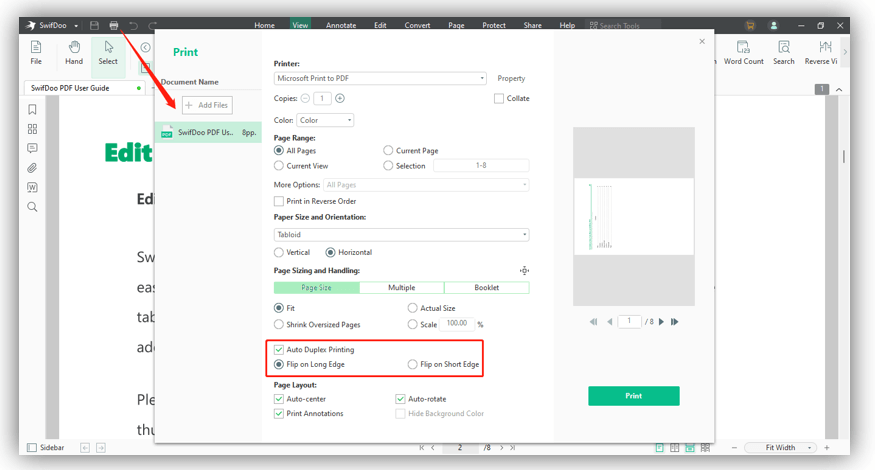Choose the Selection page range option

pos(388,166)
